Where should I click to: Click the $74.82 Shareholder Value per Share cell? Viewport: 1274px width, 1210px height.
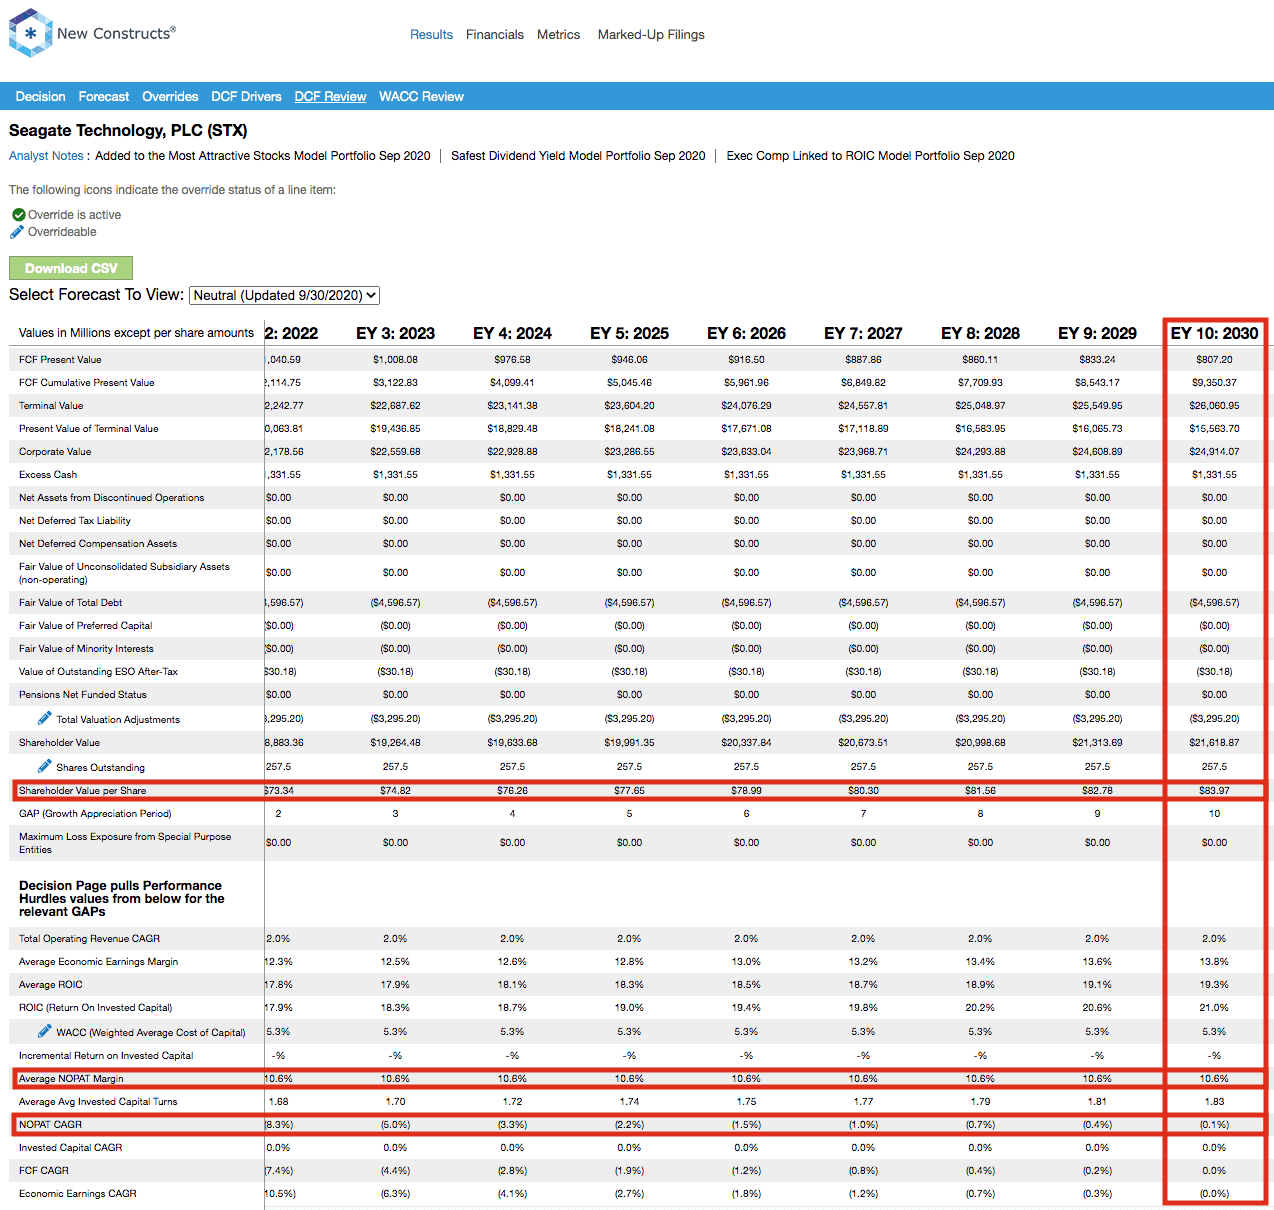395,790
